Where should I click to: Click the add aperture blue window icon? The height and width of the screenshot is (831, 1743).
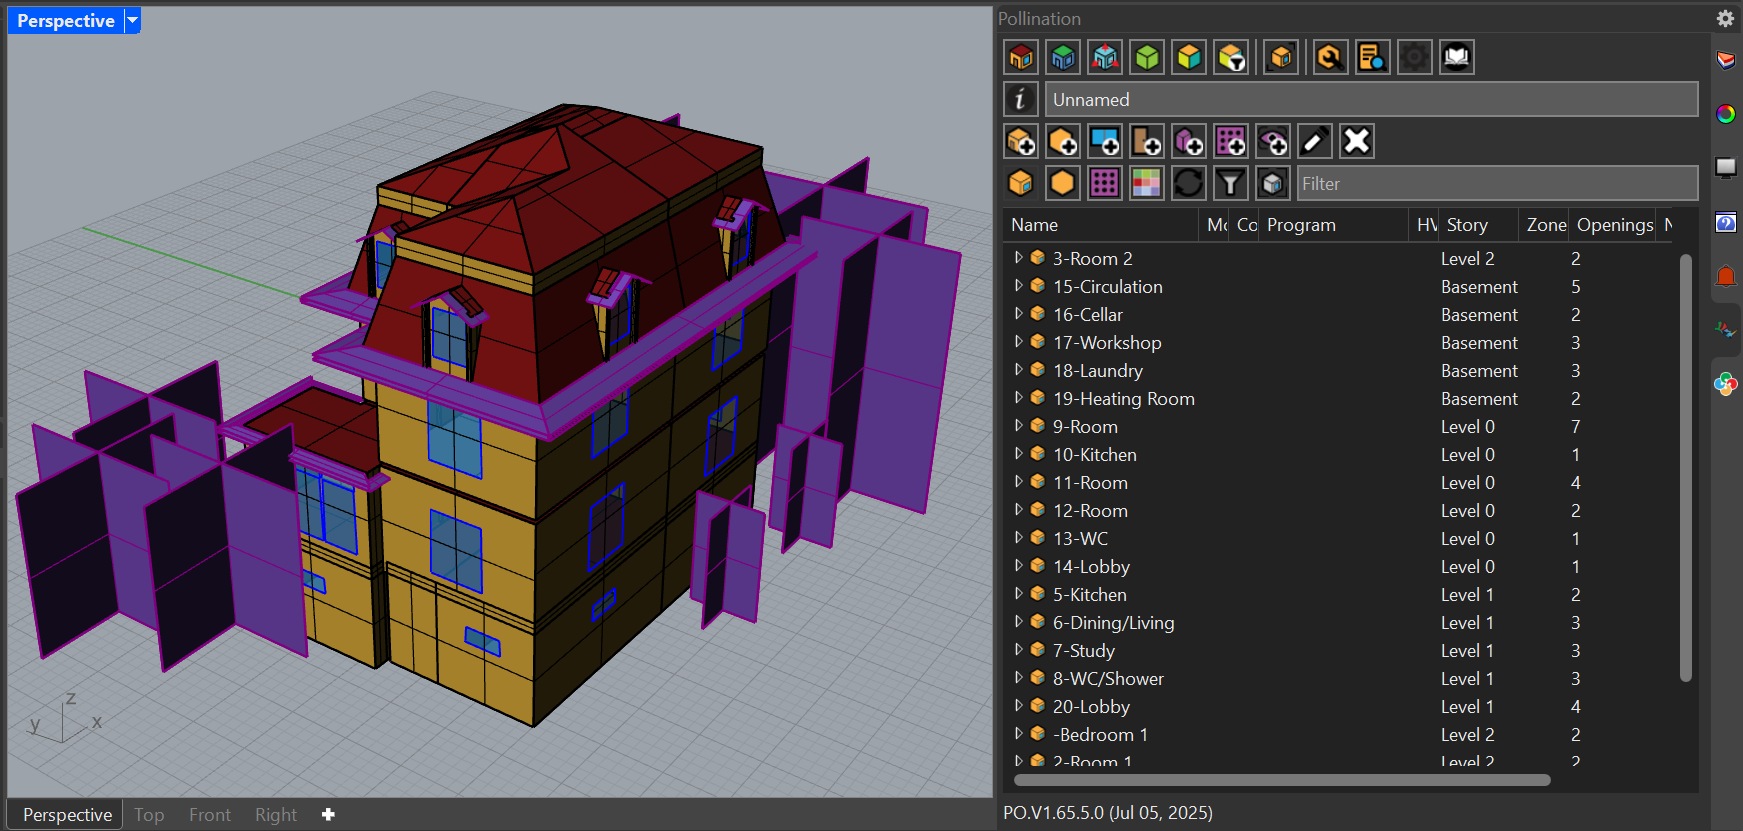click(x=1104, y=141)
